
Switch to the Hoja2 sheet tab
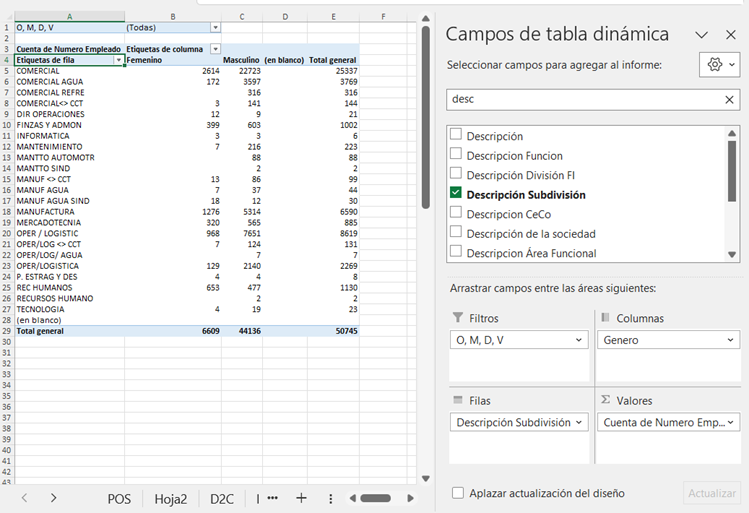point(170,498)
